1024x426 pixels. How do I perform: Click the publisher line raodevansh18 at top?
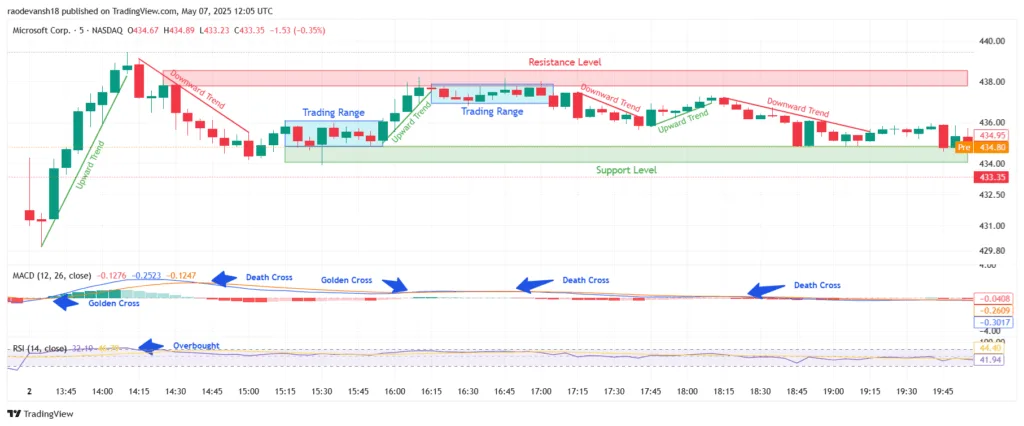140,11
